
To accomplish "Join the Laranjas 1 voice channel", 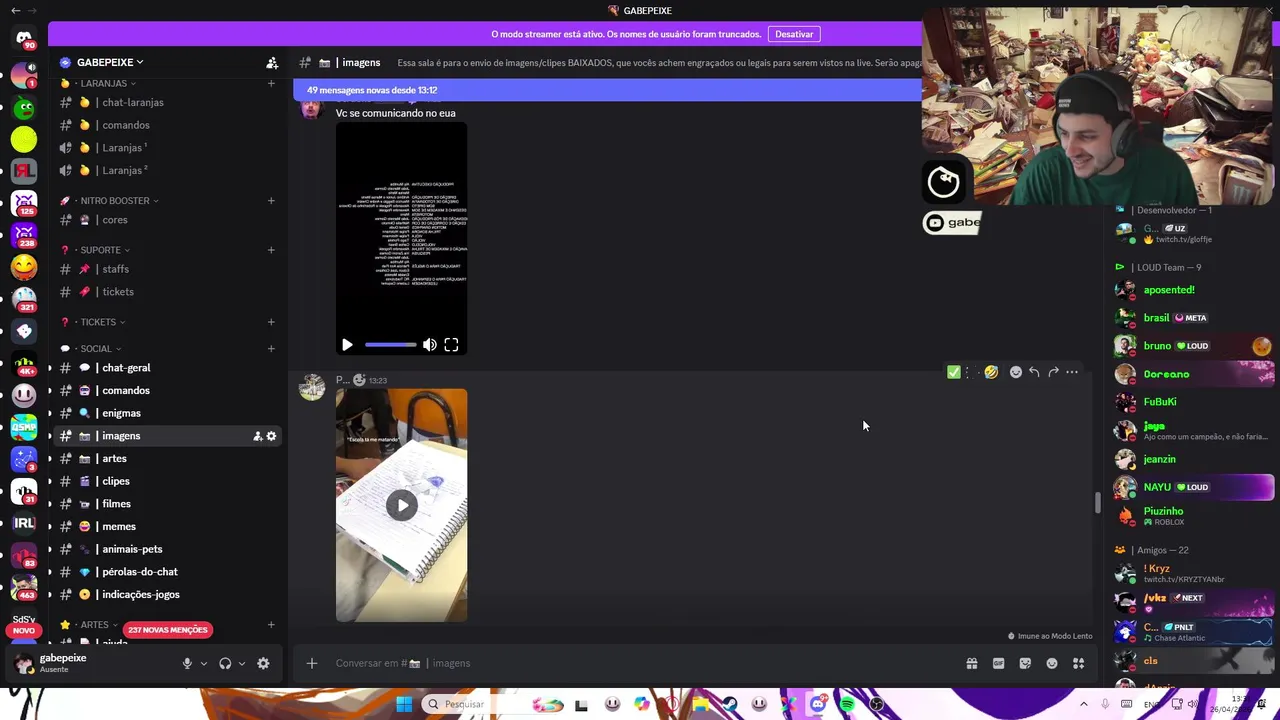I will pyautogui.click(x=168, y=148).
